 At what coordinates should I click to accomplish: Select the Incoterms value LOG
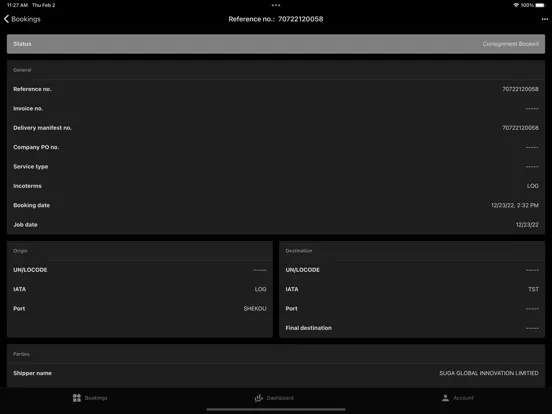click(x=533, y=186)
